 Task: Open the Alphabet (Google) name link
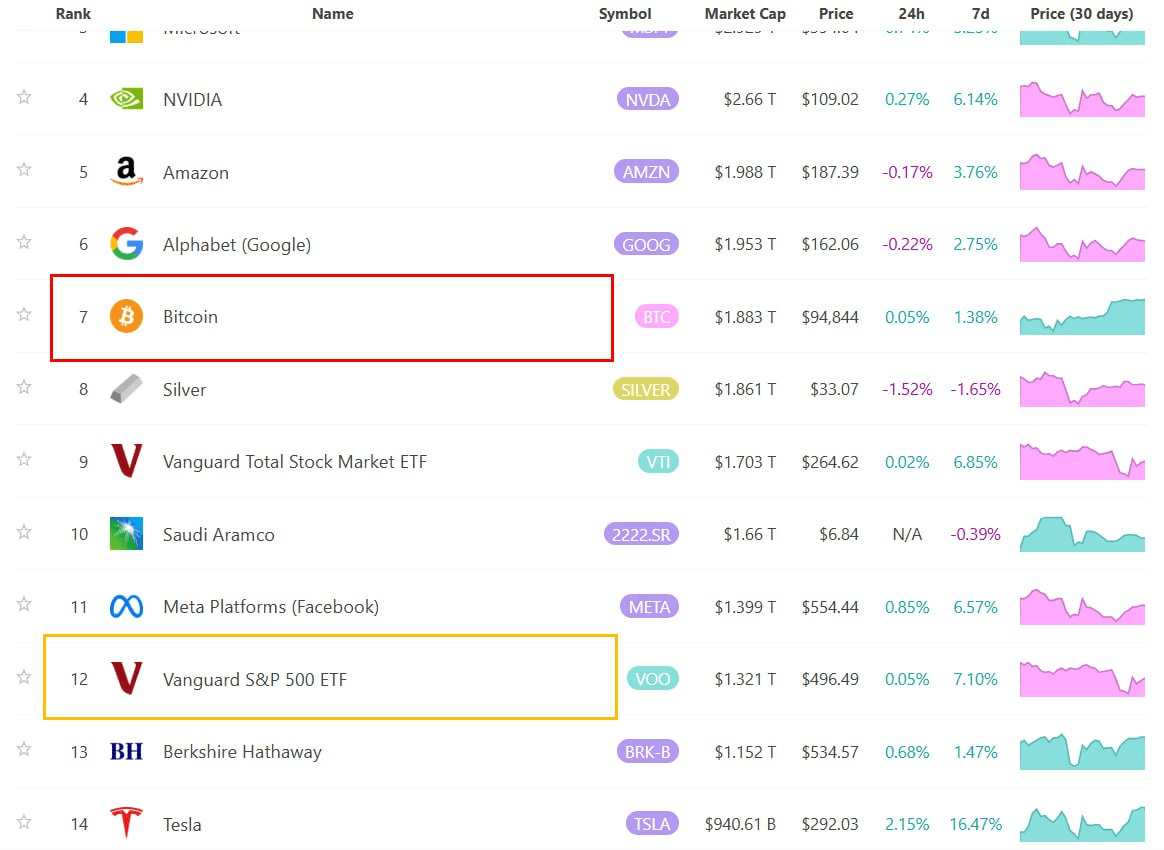237,245
